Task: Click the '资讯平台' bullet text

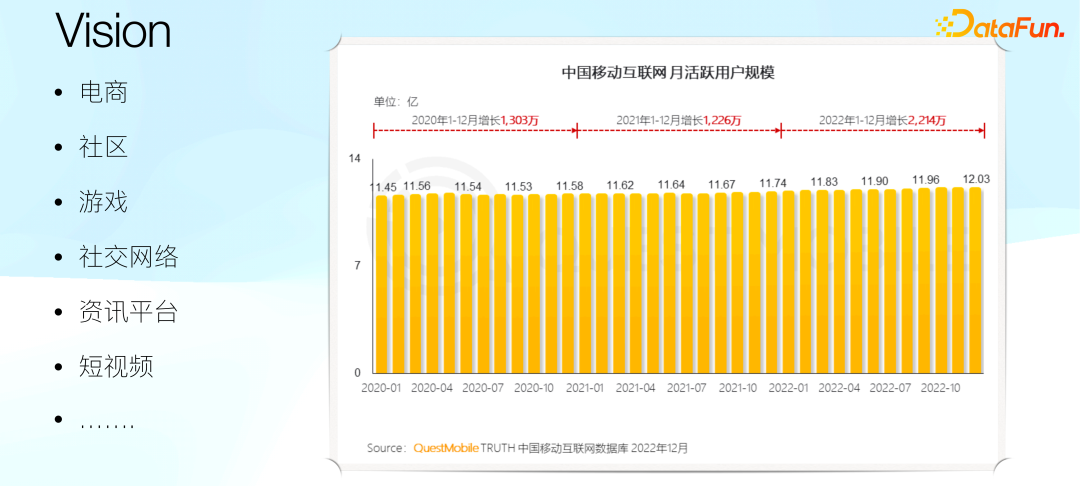Action: [x=129, y=312]
